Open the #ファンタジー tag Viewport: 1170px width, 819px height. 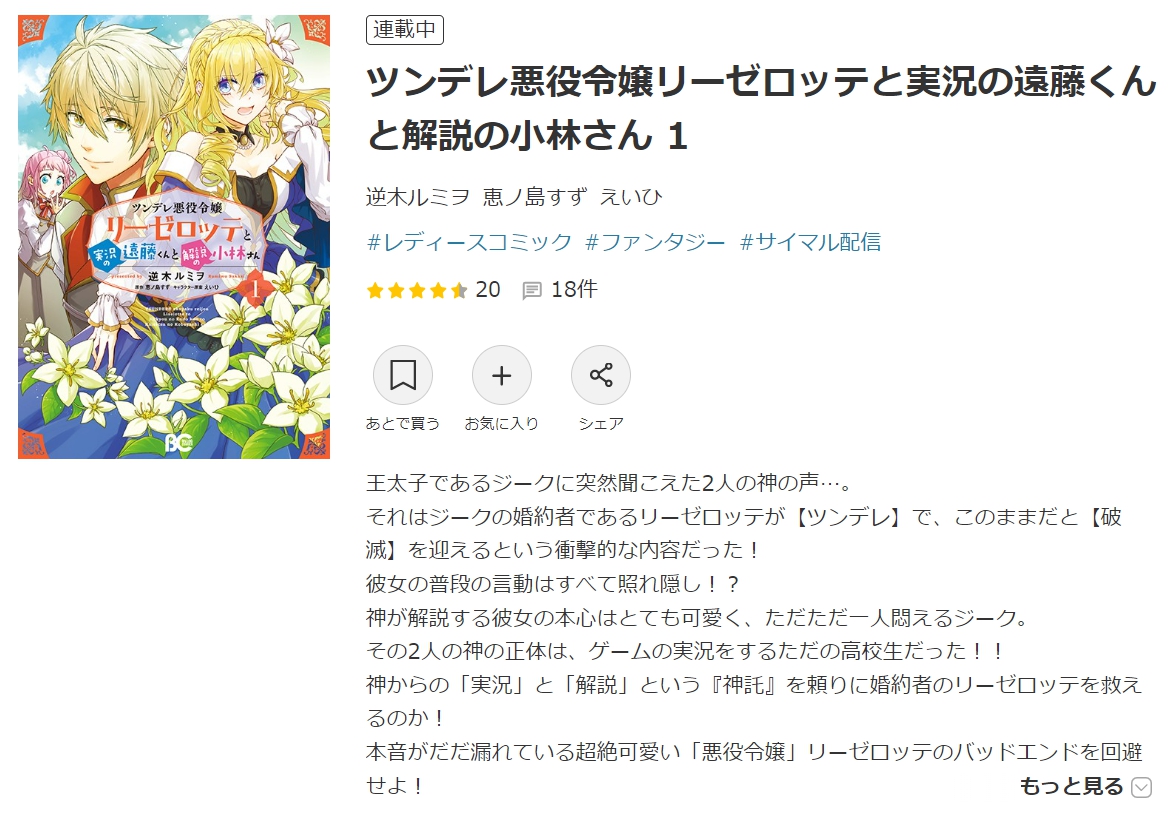(655, 242)
